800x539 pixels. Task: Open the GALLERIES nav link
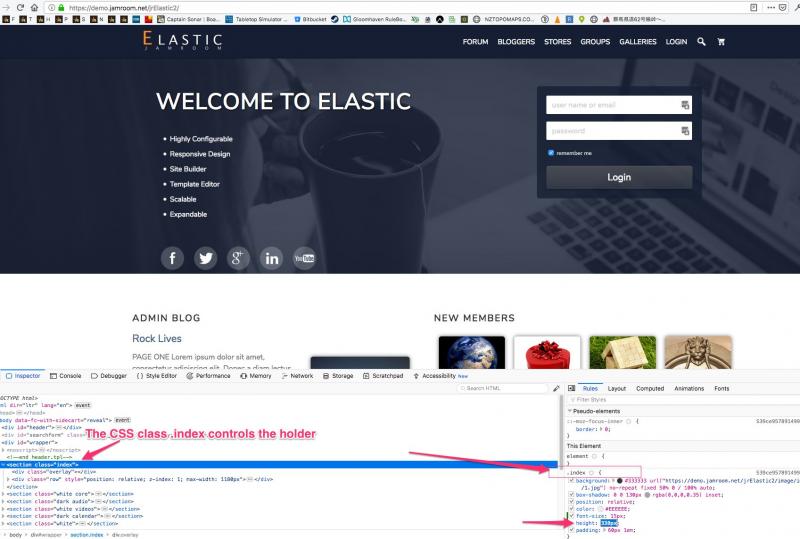(638, 42)
